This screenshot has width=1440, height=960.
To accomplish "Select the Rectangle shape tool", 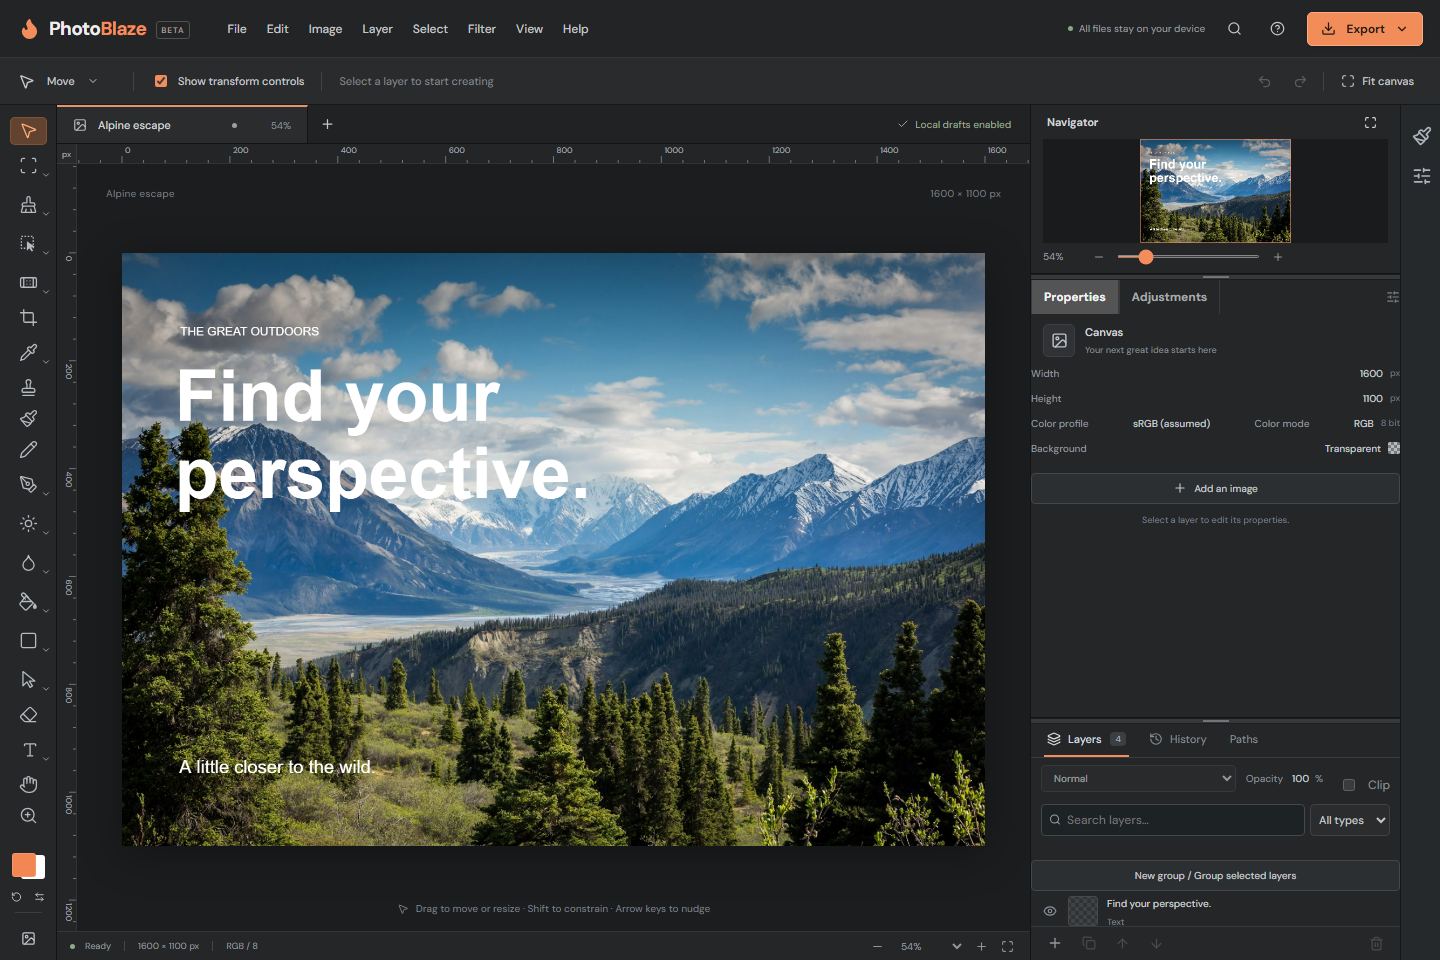I will [x=28, y=641].
